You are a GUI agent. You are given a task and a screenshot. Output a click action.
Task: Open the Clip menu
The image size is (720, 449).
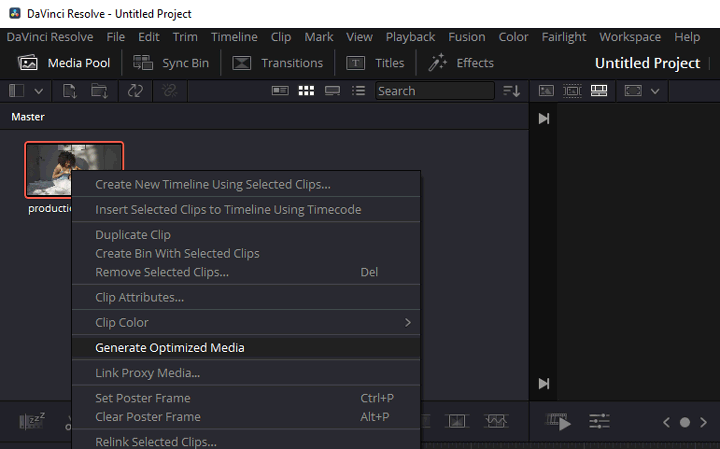(x=281, y=37)
